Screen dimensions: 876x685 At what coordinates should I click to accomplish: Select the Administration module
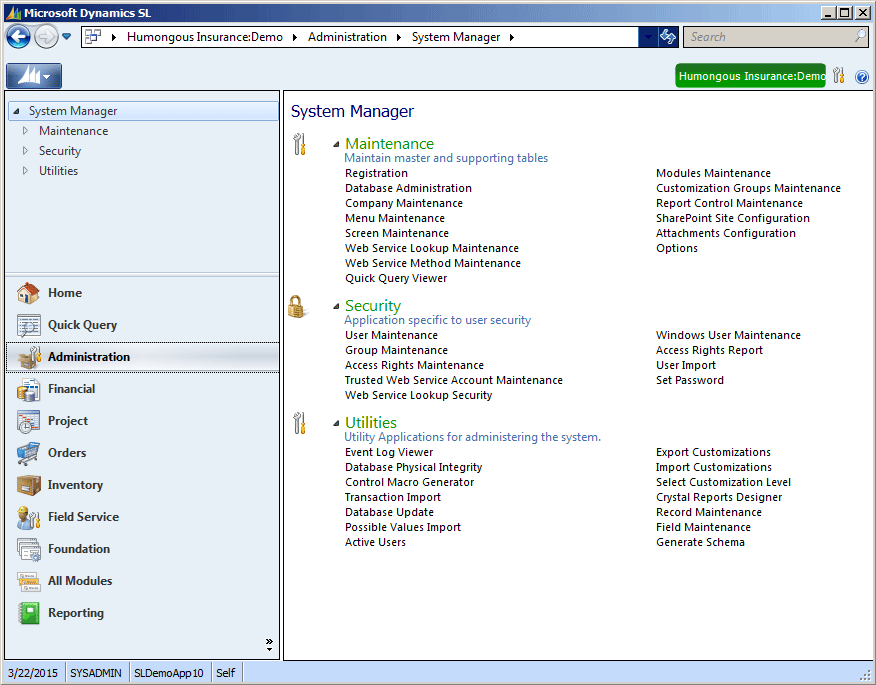(x=142, y=356)
